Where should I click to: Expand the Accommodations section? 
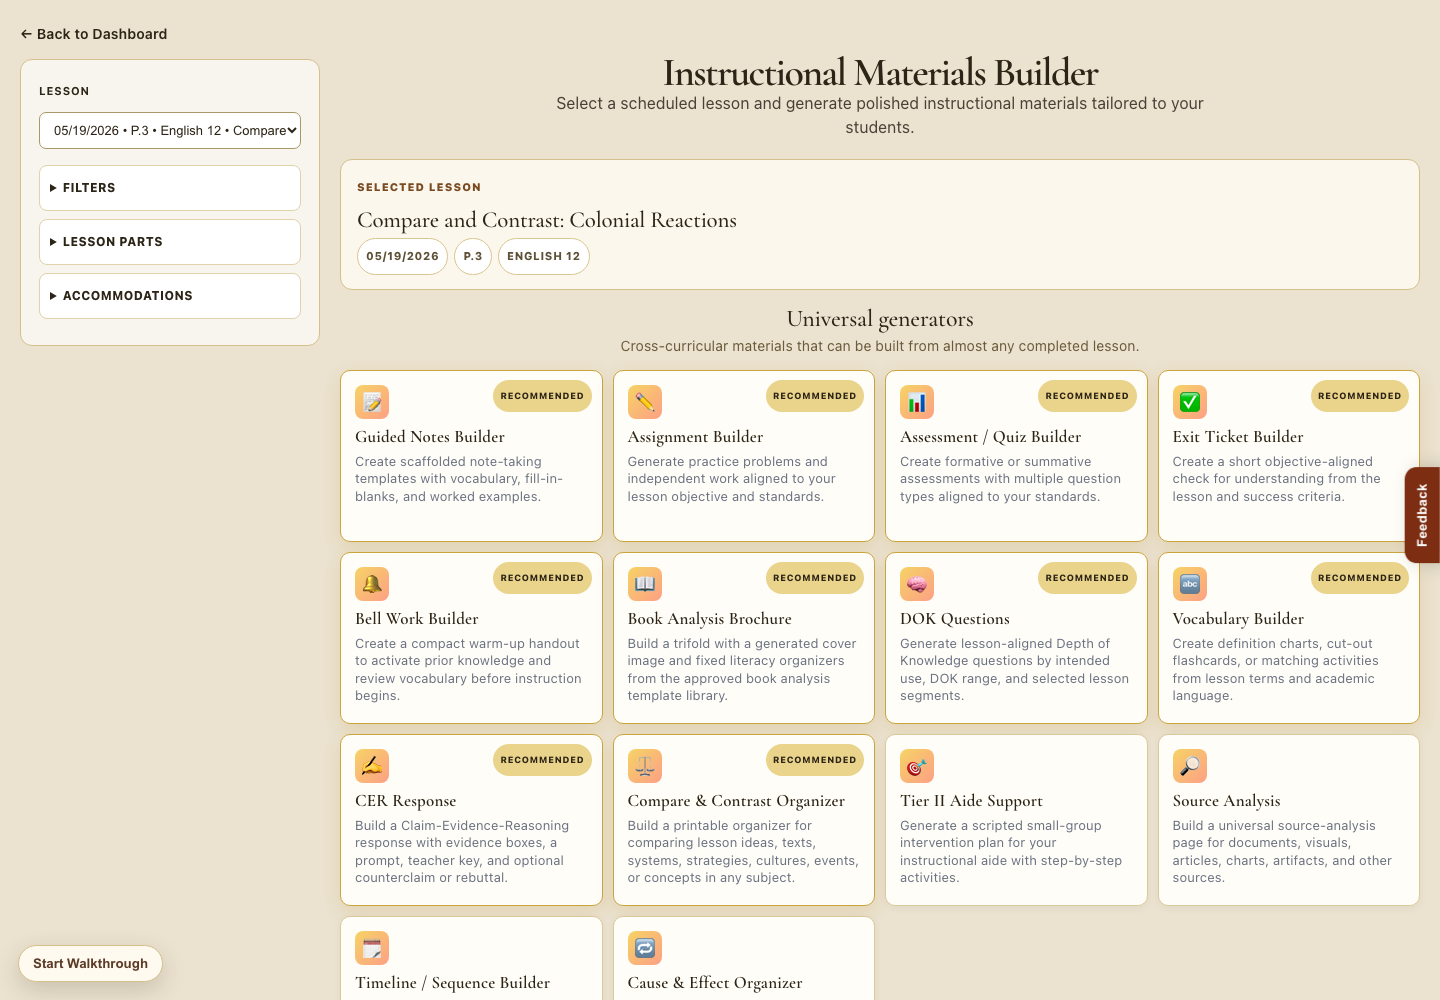170,296
